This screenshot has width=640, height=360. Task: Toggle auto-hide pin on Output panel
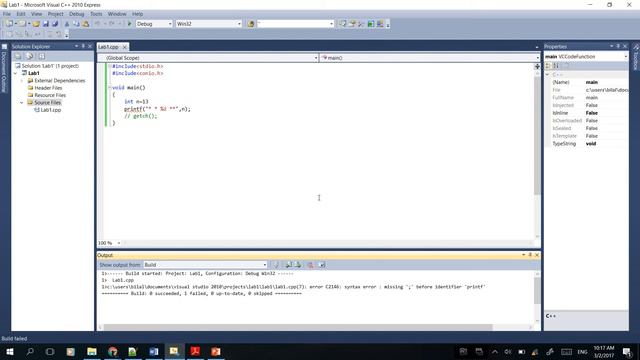(530, 255)
